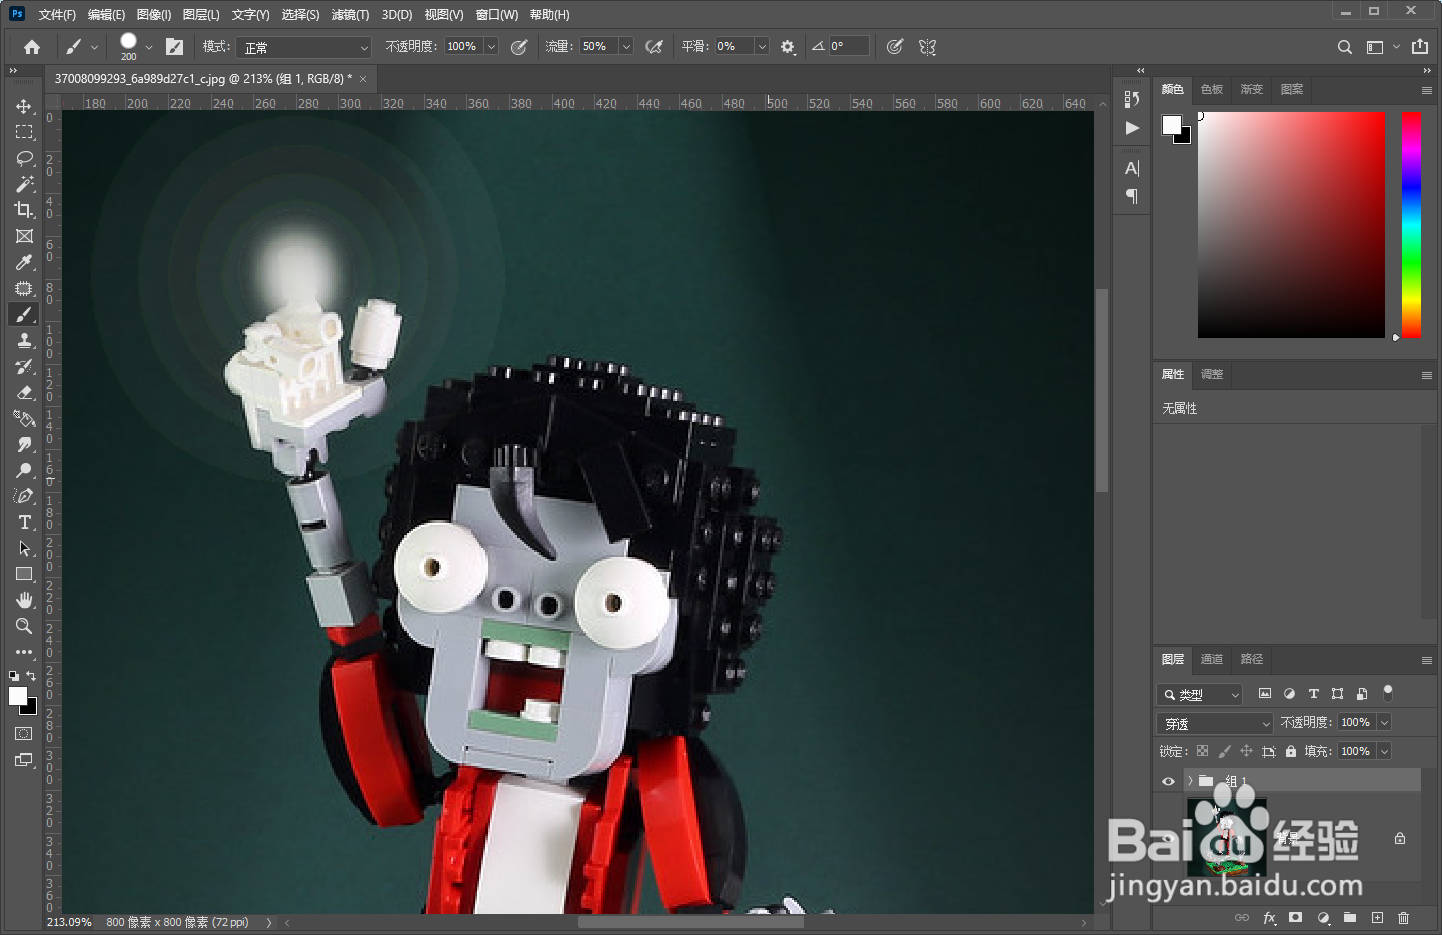Switch to the 色板 tab
The height and width of the screenshot is (935, 1442).
[1212, 89]
